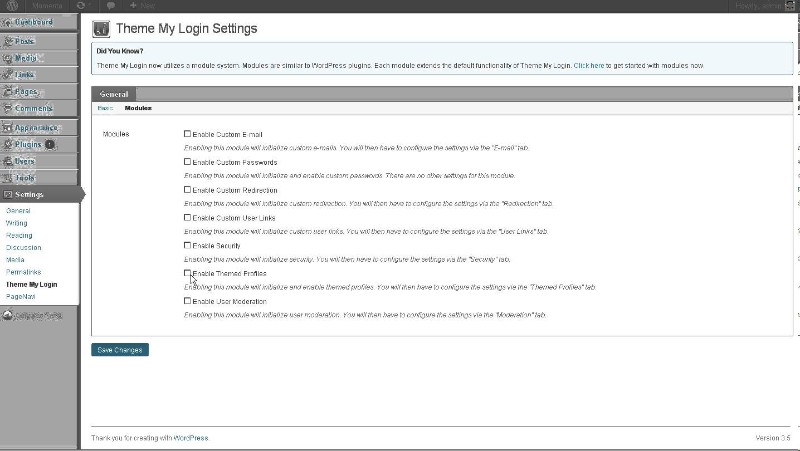Go to Writing settings submenu

[16, 223]
